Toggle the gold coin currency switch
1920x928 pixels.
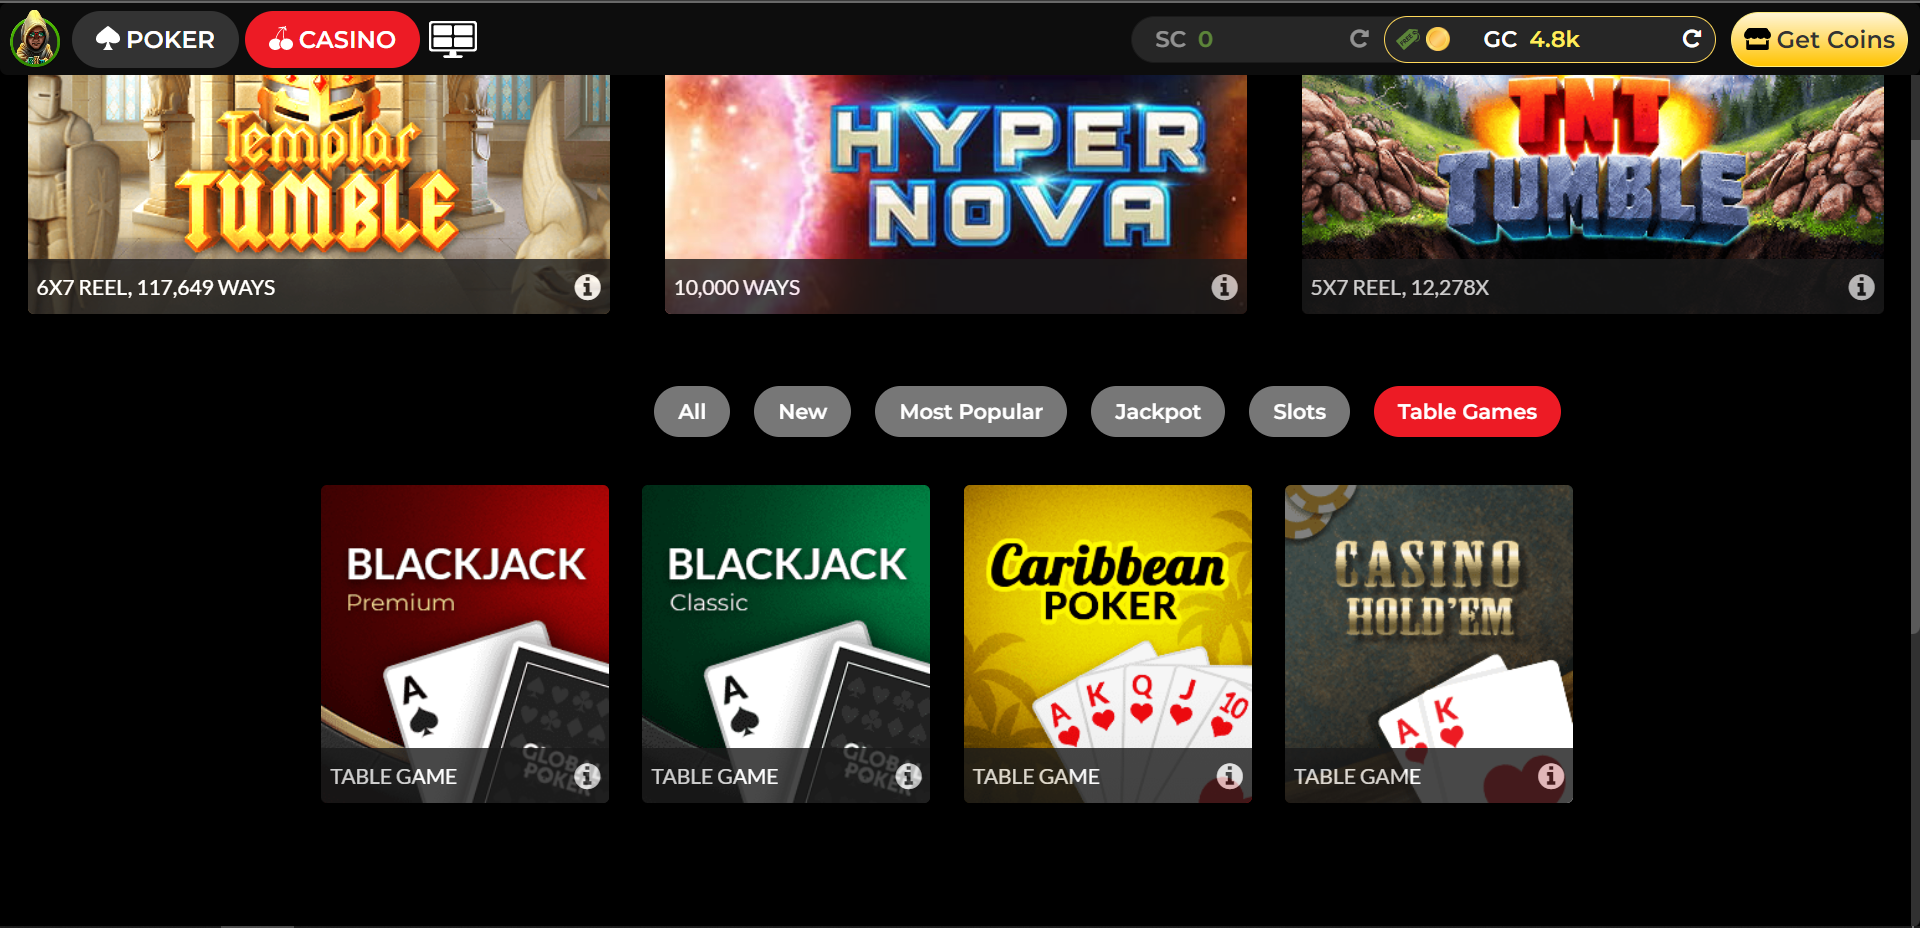point(1423,39)
